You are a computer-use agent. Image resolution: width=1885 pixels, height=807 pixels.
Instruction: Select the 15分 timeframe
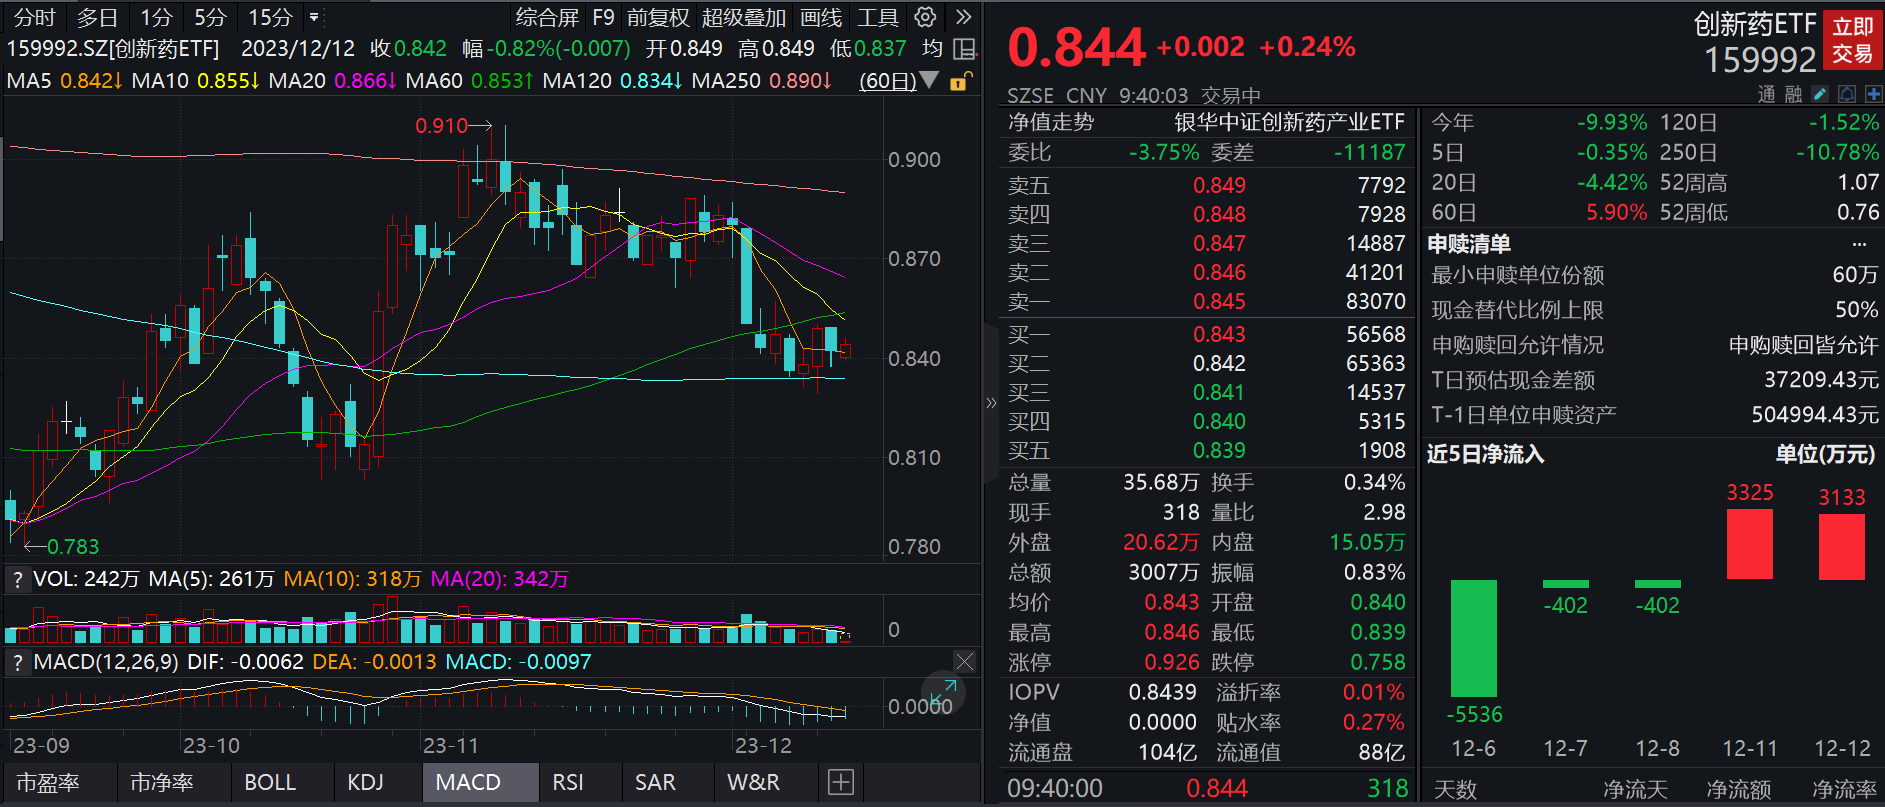270,17
